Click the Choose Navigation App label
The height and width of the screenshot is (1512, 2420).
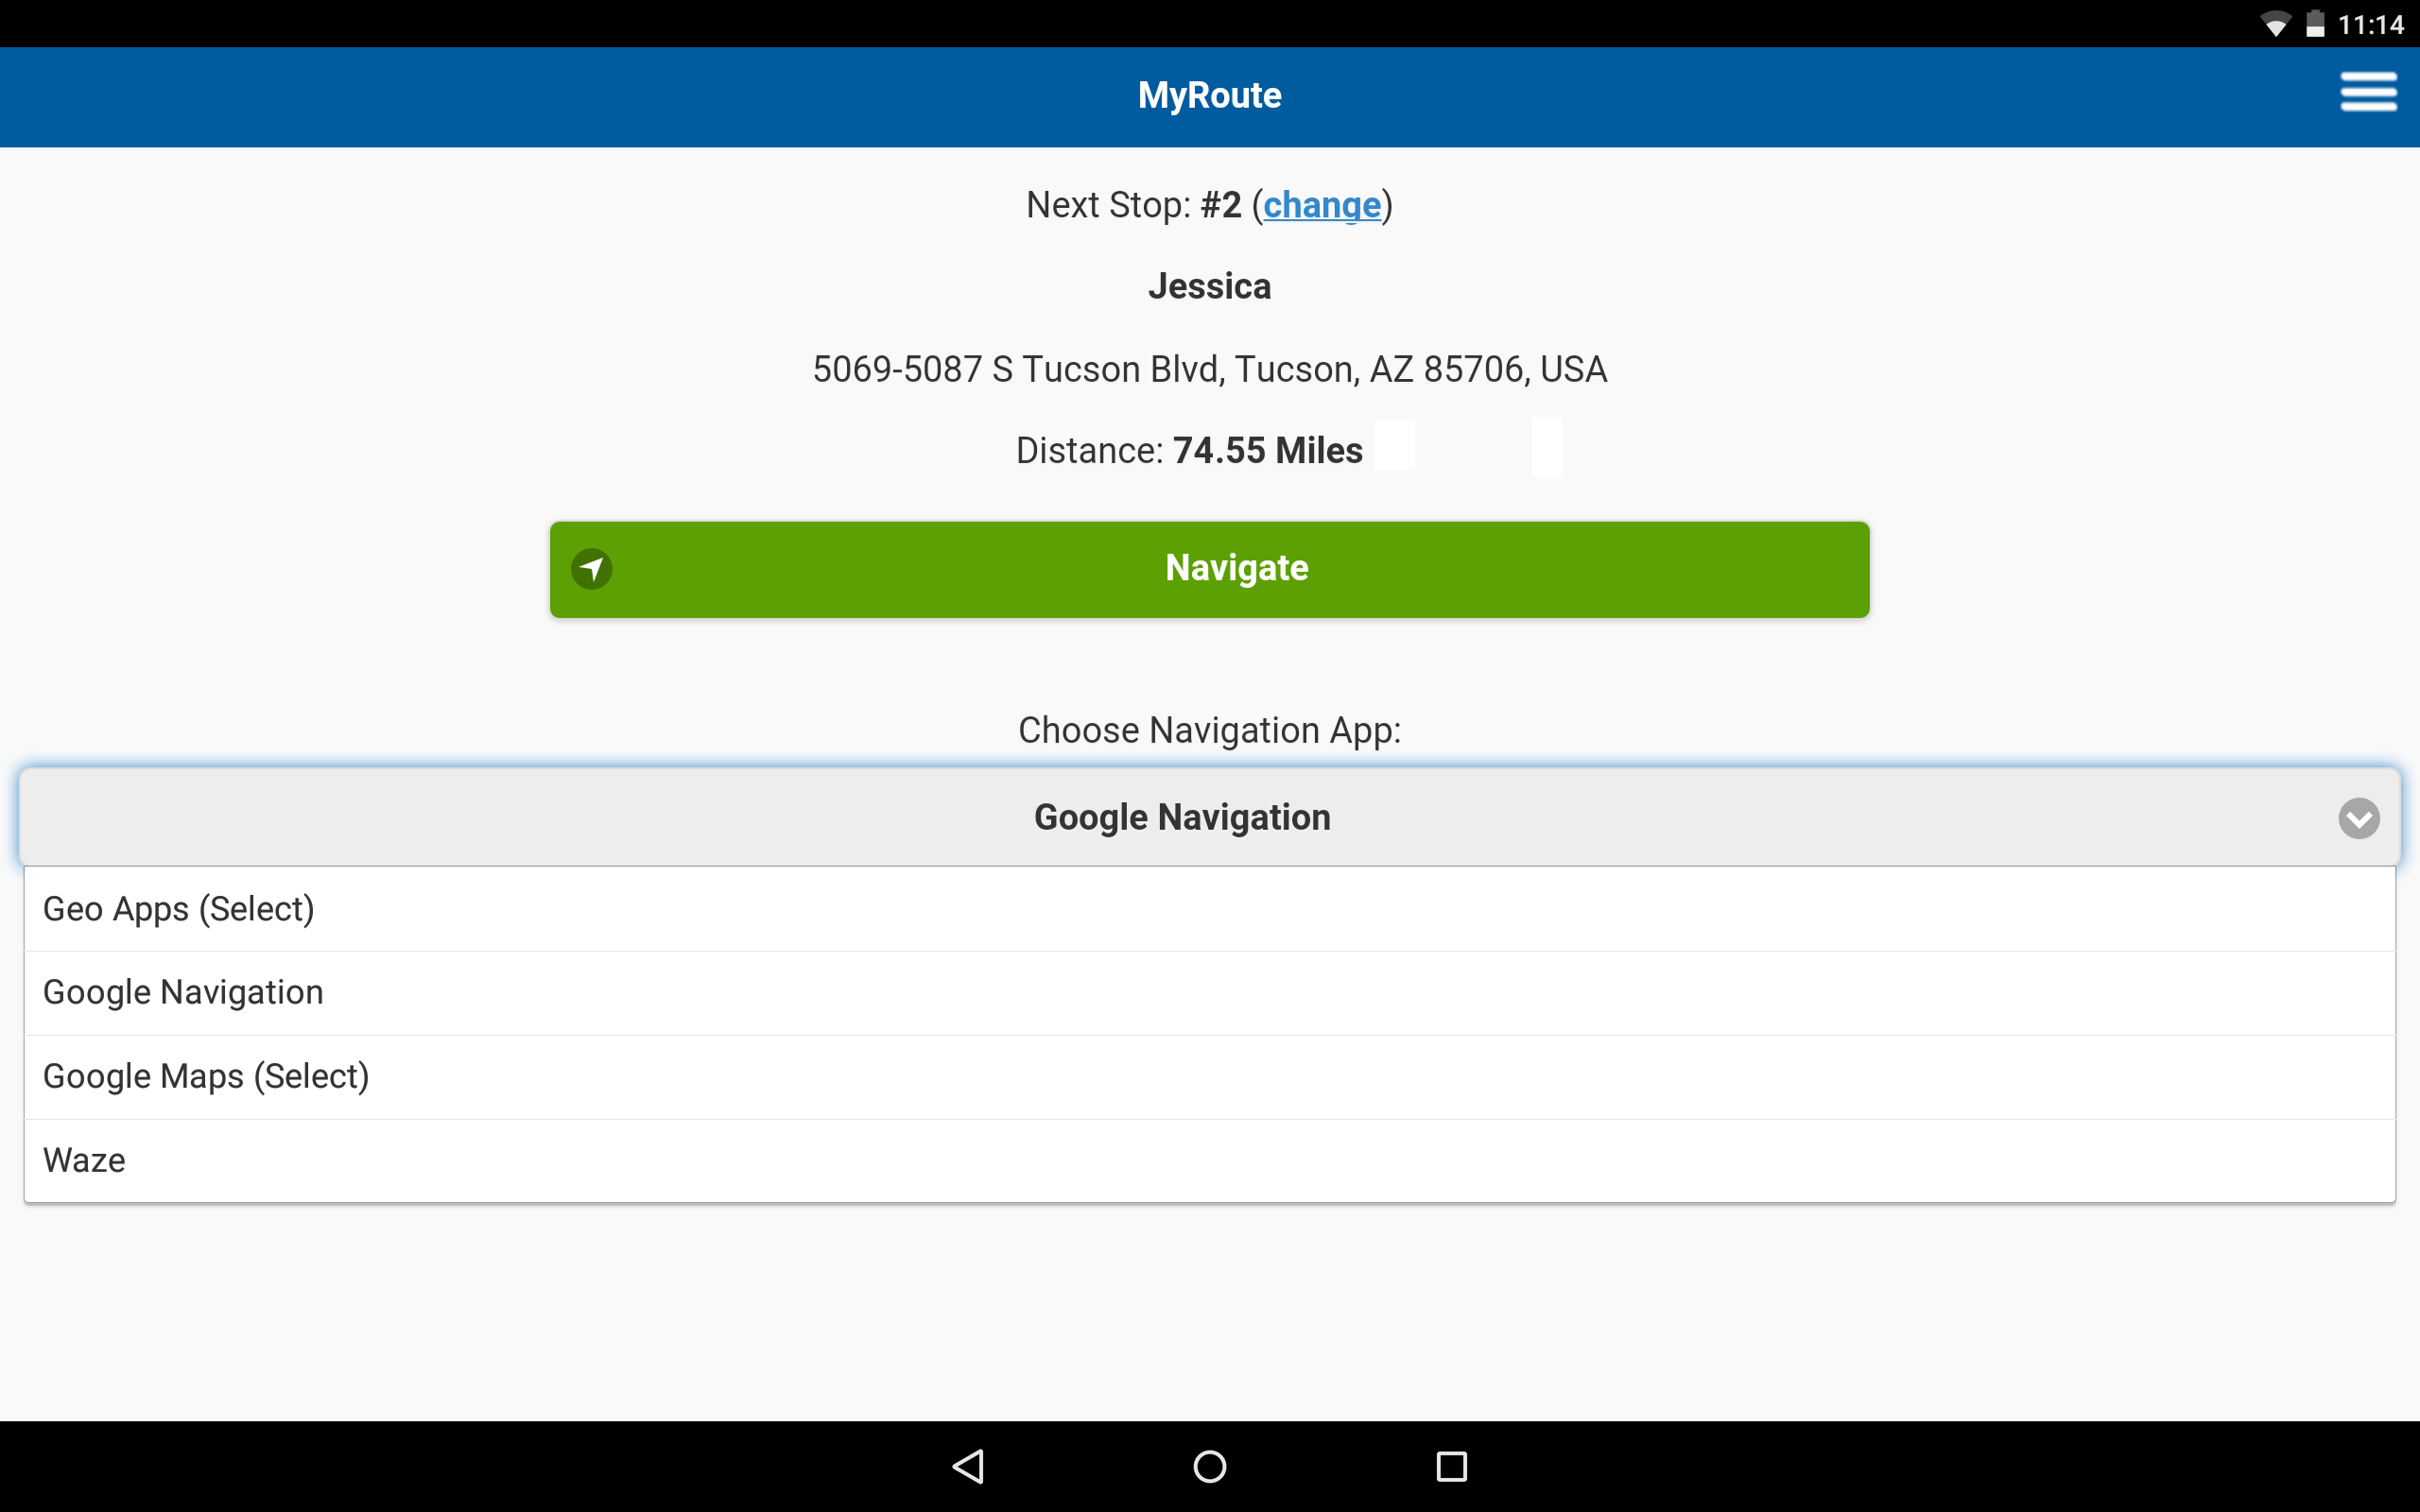1209,731
